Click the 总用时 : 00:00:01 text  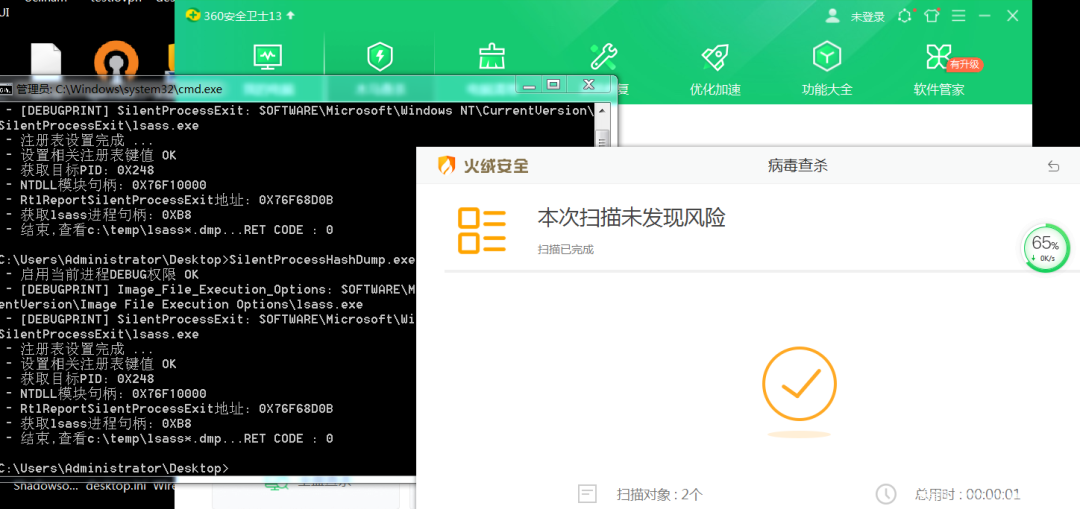tap(968, 495)
